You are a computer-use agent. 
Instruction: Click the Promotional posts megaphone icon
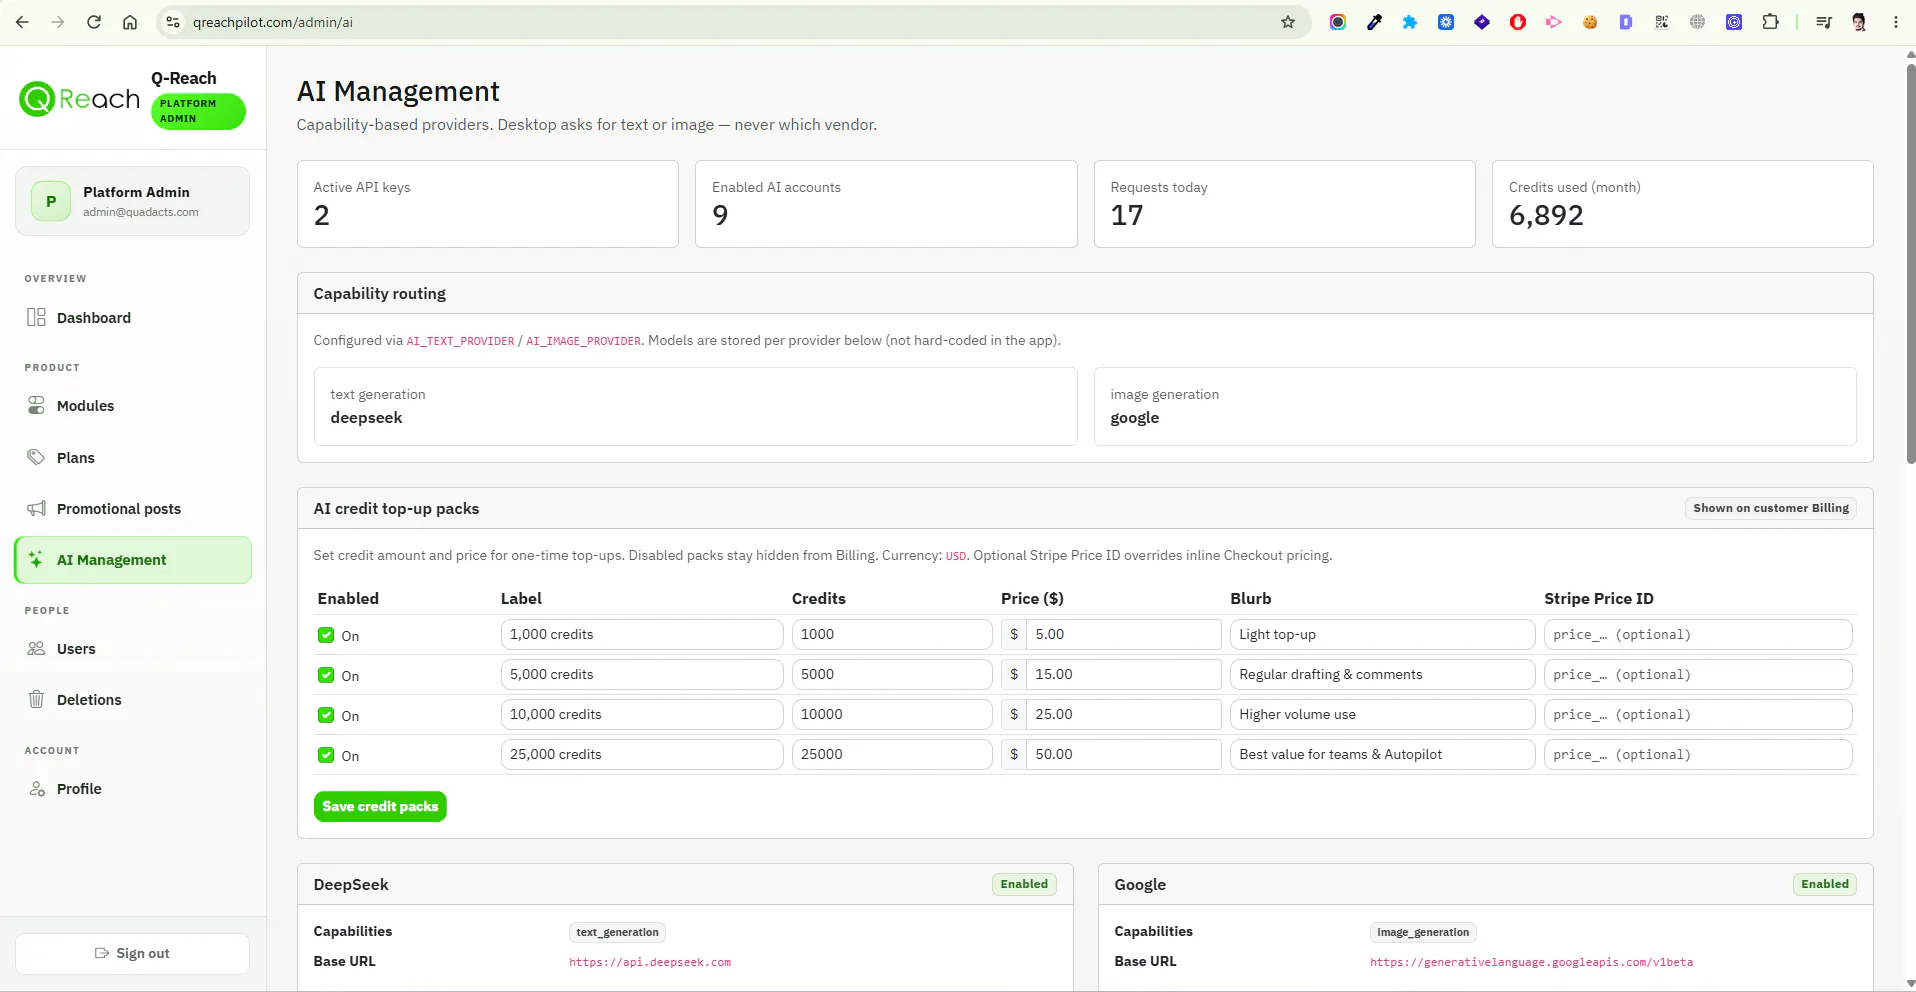[x=36, y=508]
